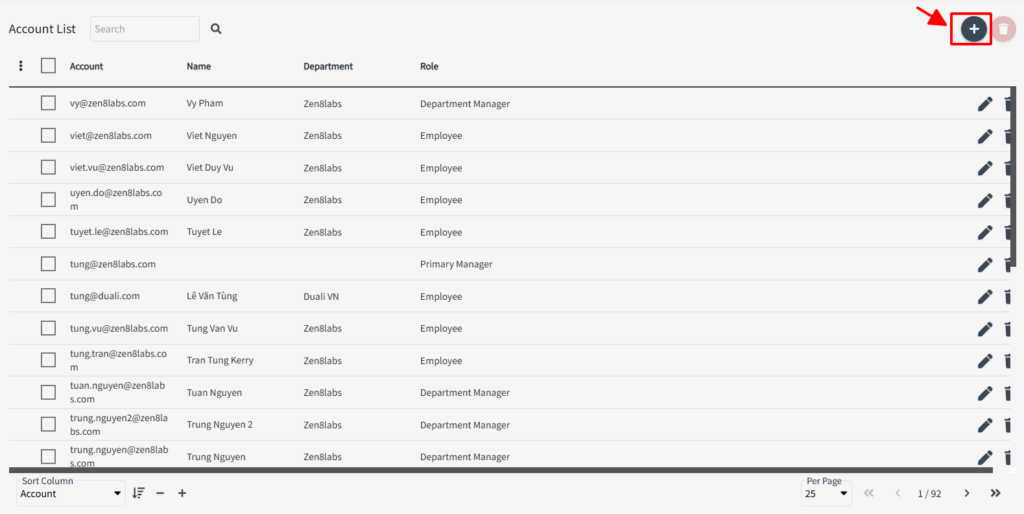Click the plus button to add sort column

[x=182, y=493]
